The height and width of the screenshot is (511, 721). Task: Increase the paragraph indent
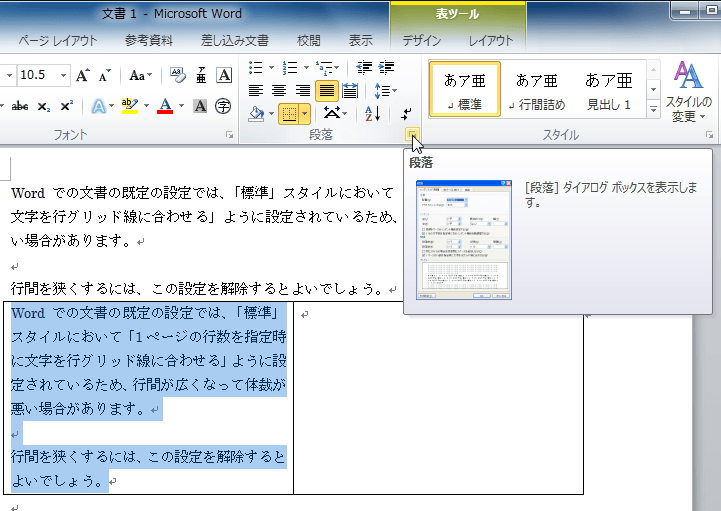tap(386, 68)
